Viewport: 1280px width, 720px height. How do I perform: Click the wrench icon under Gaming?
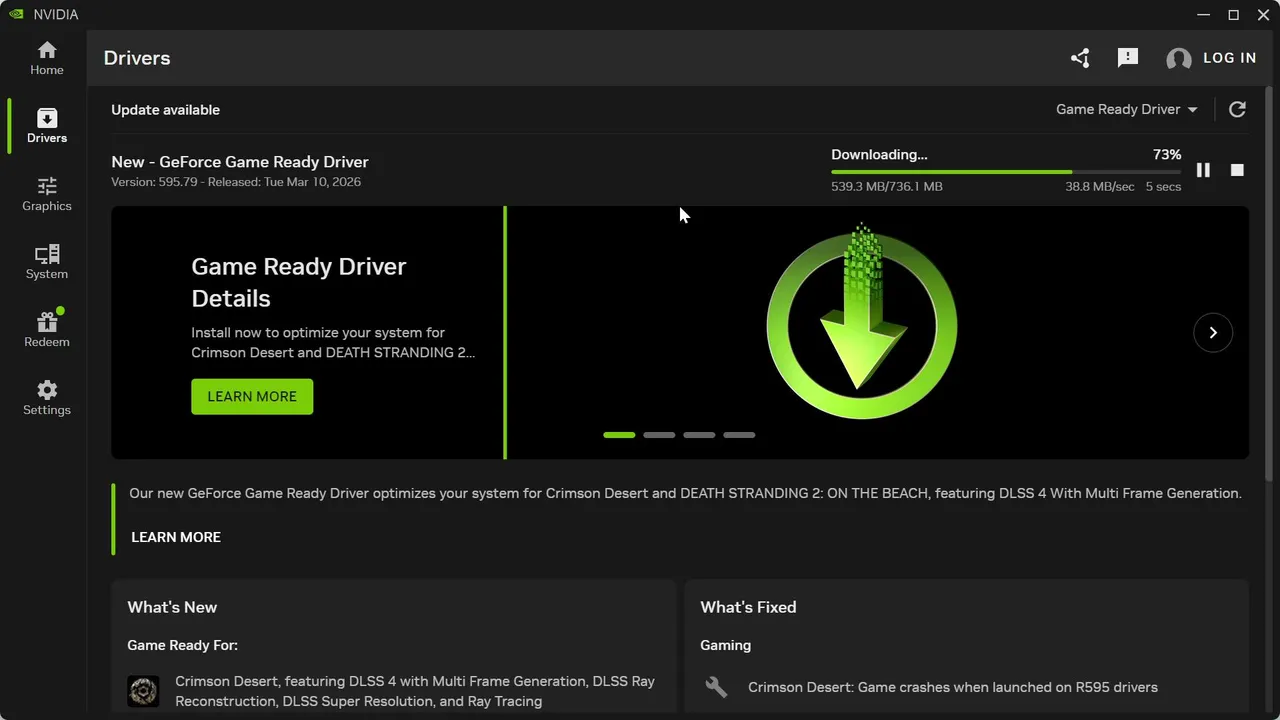716,687
